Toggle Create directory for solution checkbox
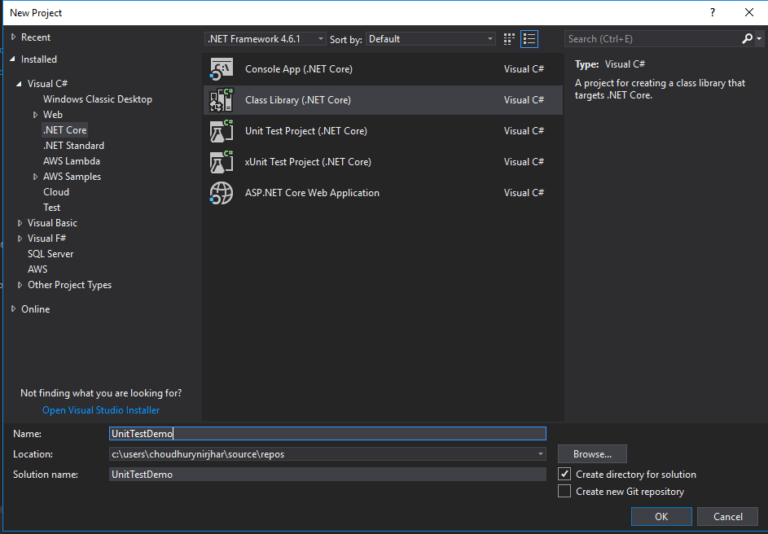The height and width of the screenshot is (534, 768). [x=564, y=474]
